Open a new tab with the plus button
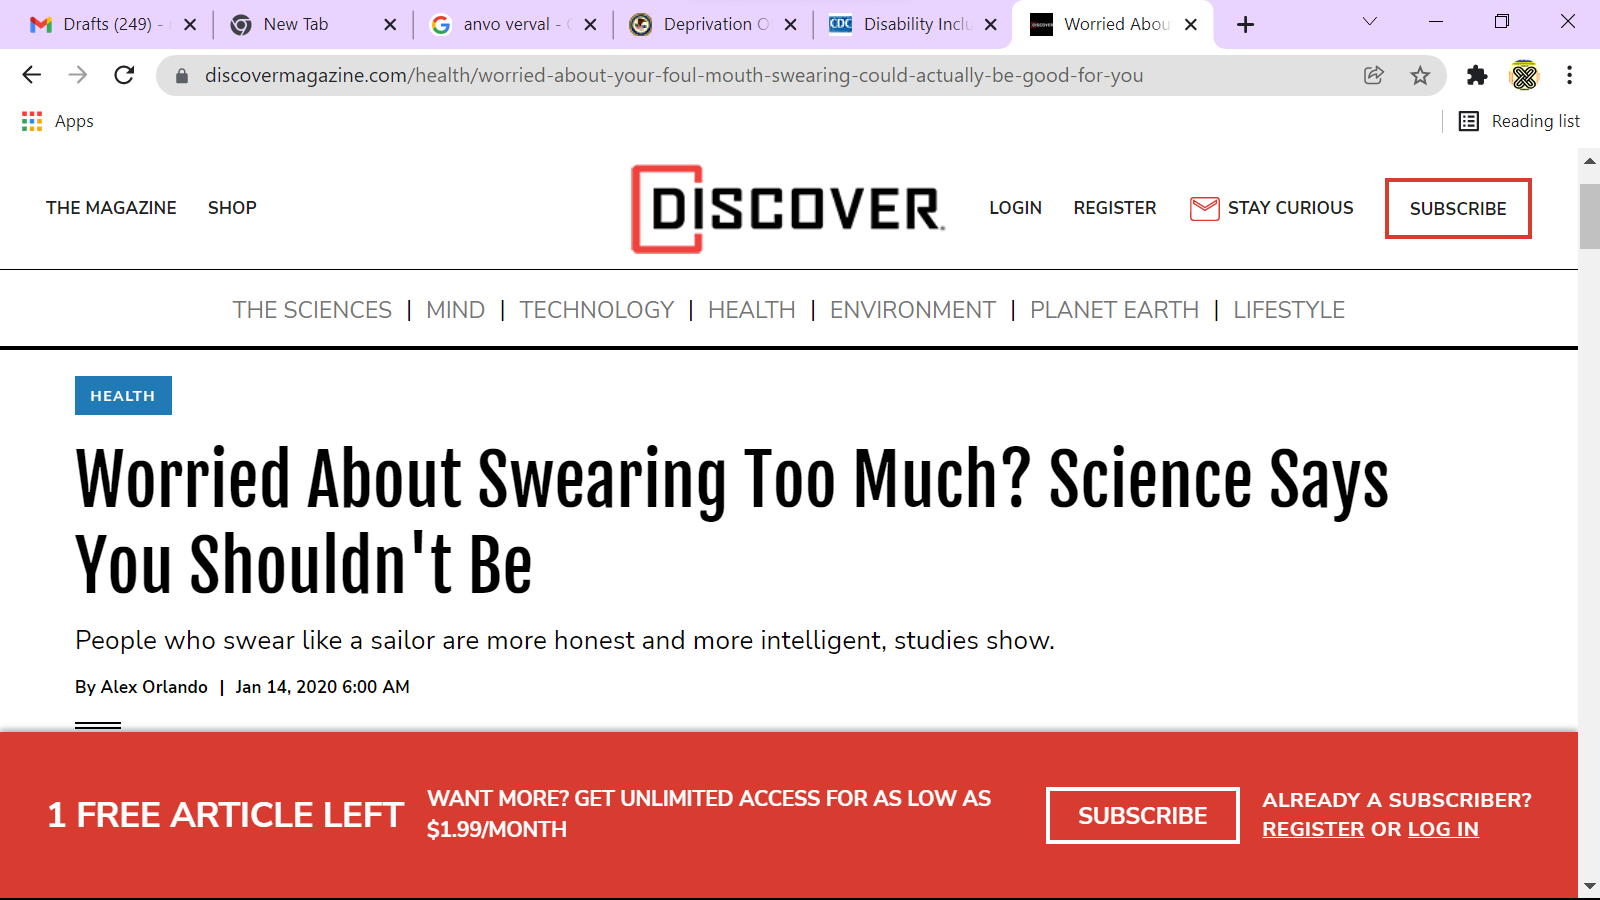 (x=1245, y=24)
